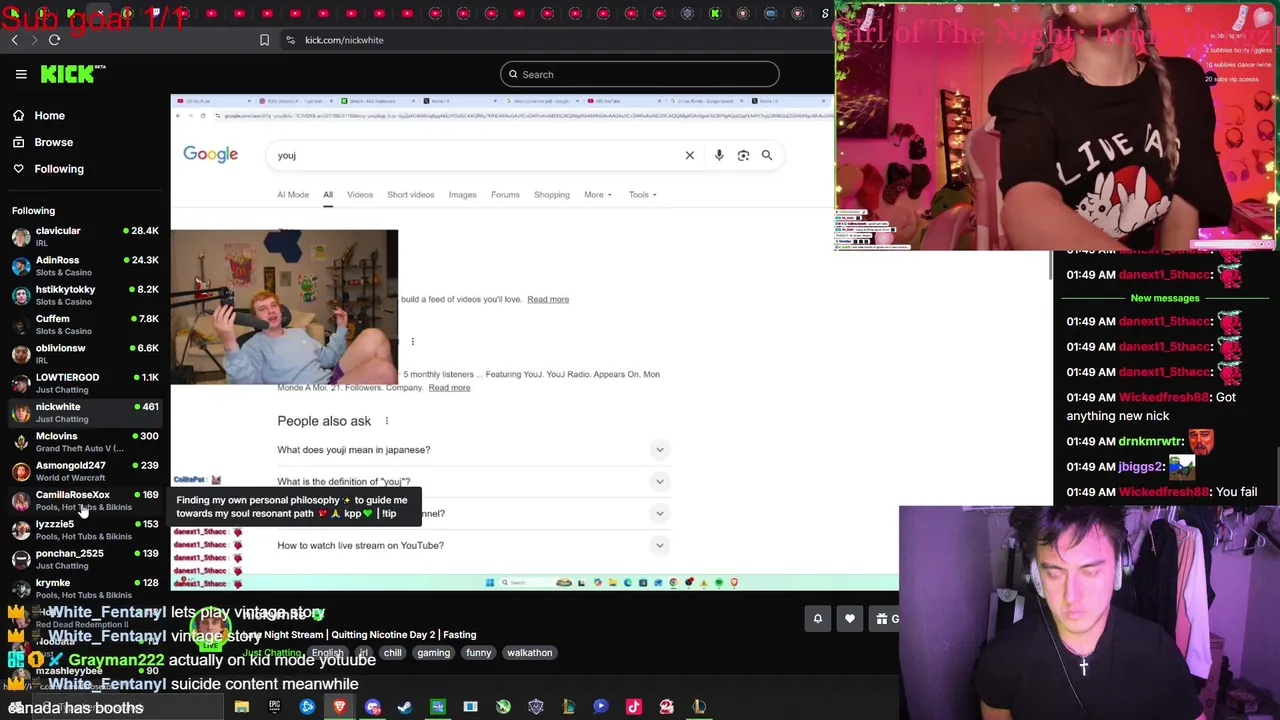The width and height of the screenshot is (1280, 720).
Task: Click the Kick Search field
Action: tap(640, 74)
